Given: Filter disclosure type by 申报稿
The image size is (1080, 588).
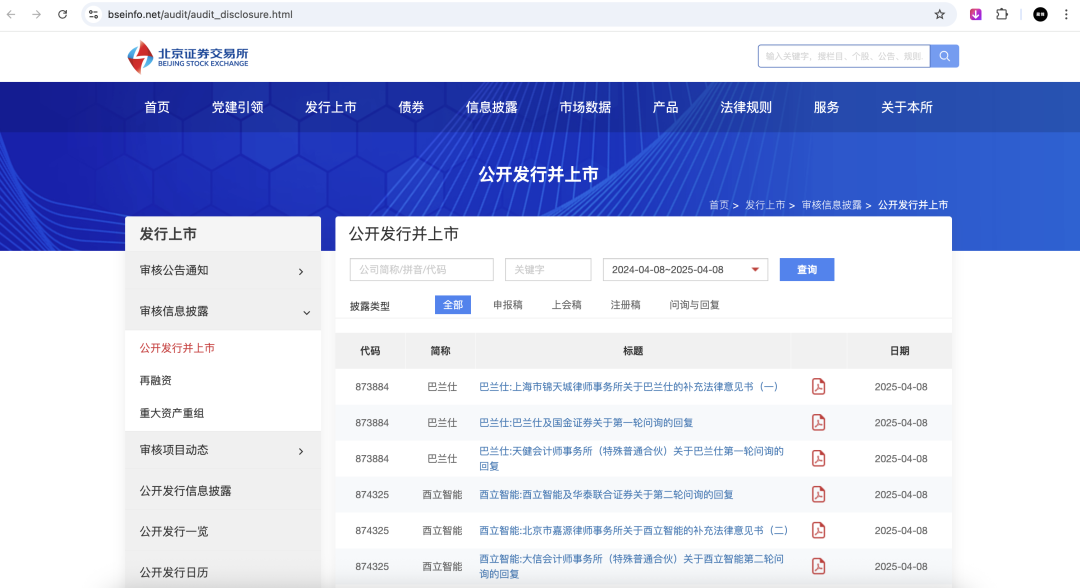Looking at the screenshot, I should (508, 305).
